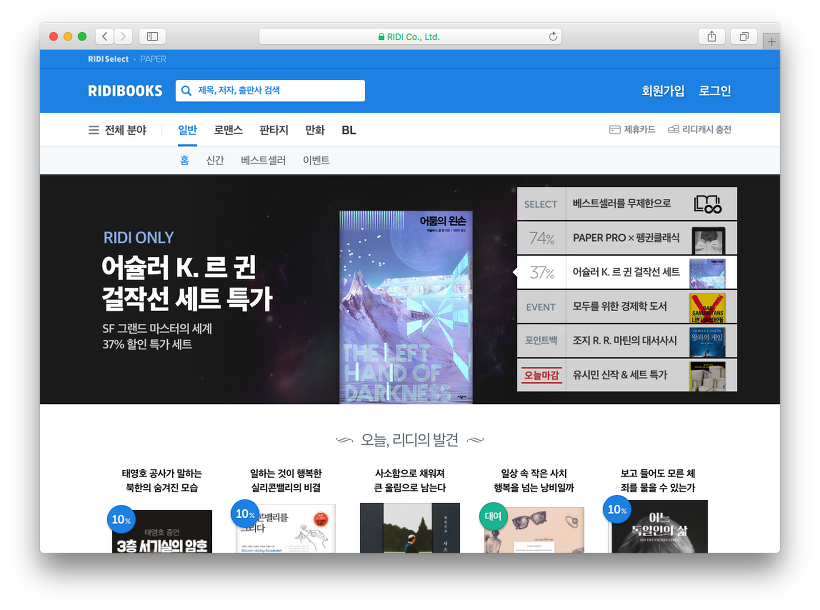Click the 왕좌의 게임 book thumbnail
The height and width of the screenshot is (610, 820).
(x=707, y=342)
